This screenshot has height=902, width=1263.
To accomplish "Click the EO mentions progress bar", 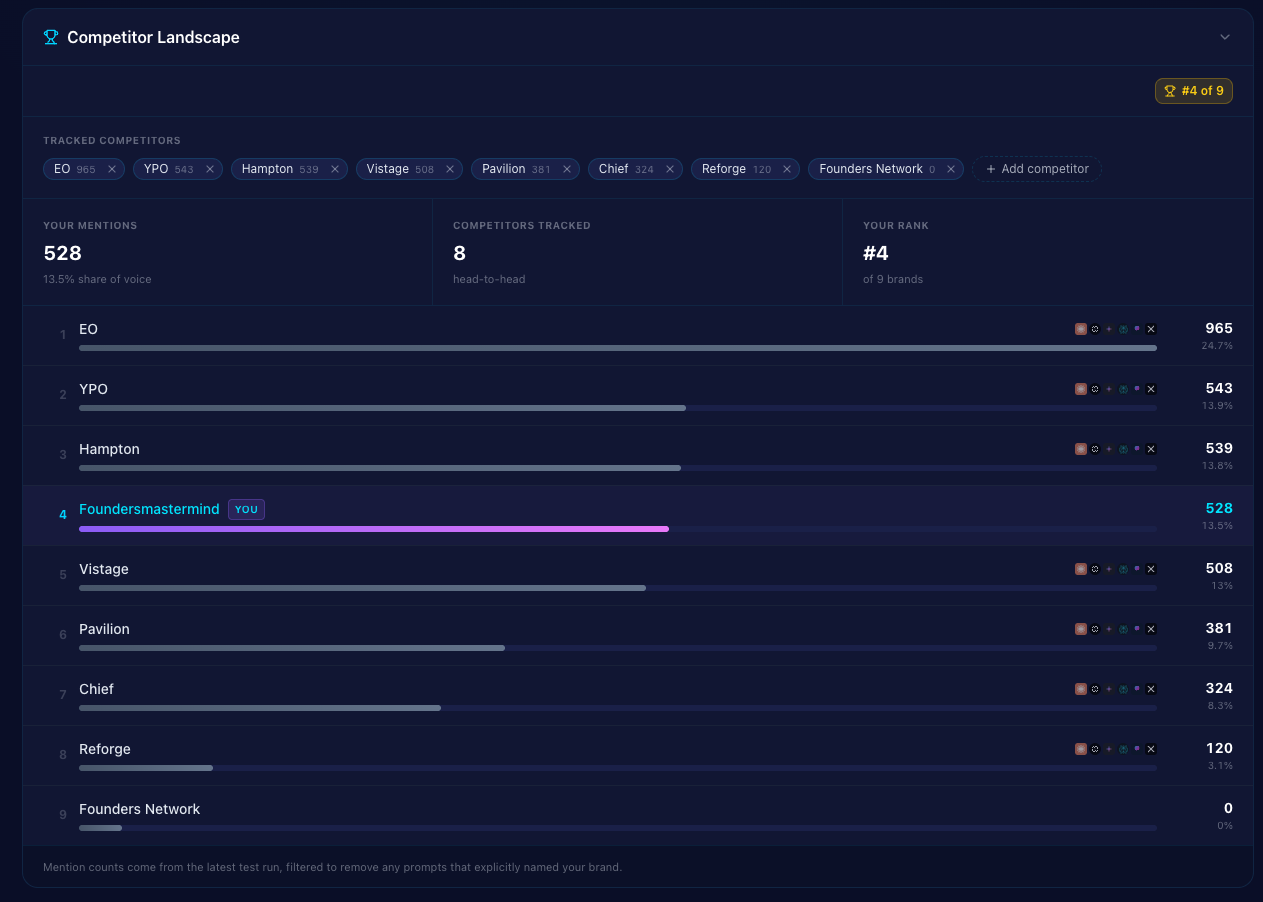I will pos(618,348).
